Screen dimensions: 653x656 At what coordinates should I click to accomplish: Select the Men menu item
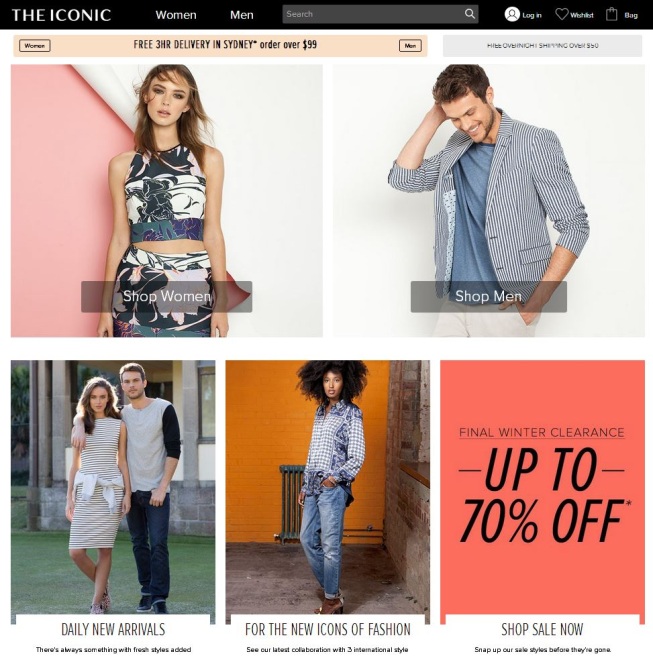tap(241, 15)
